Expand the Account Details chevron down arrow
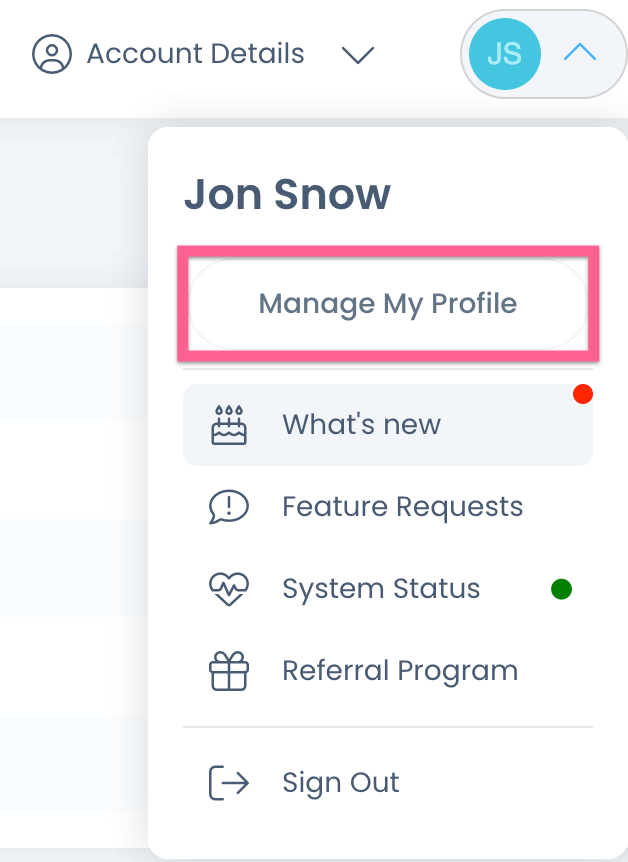The image size is (628, 862). [357, 54]
